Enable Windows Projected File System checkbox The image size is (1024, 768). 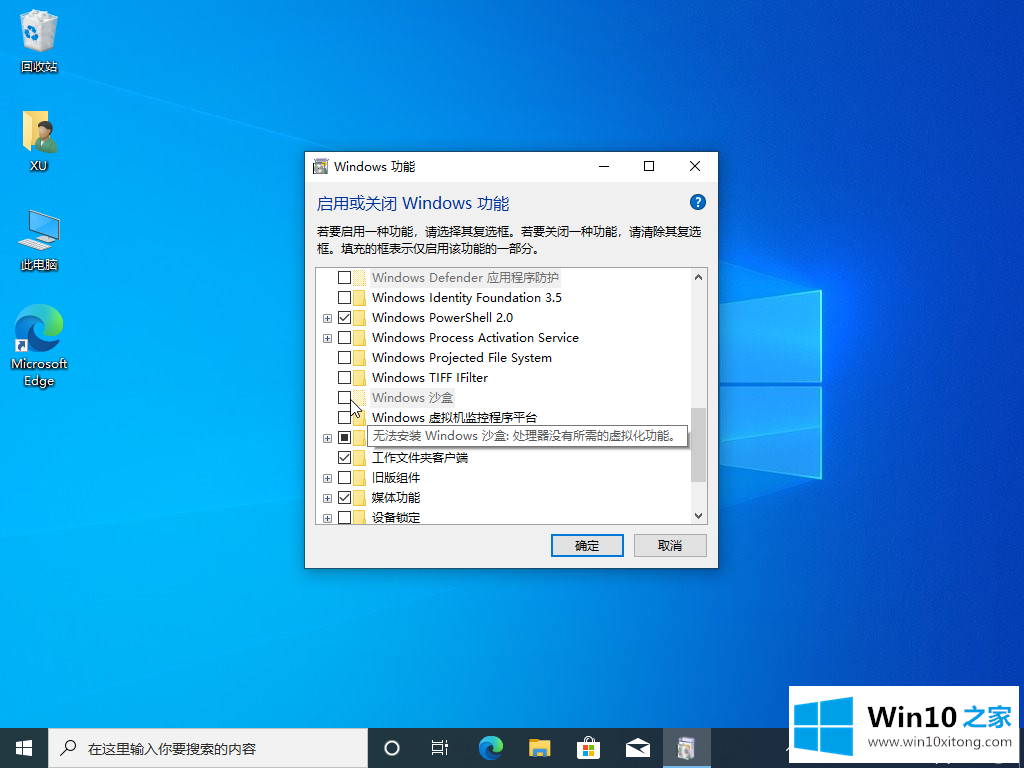[x=344, y=358]
